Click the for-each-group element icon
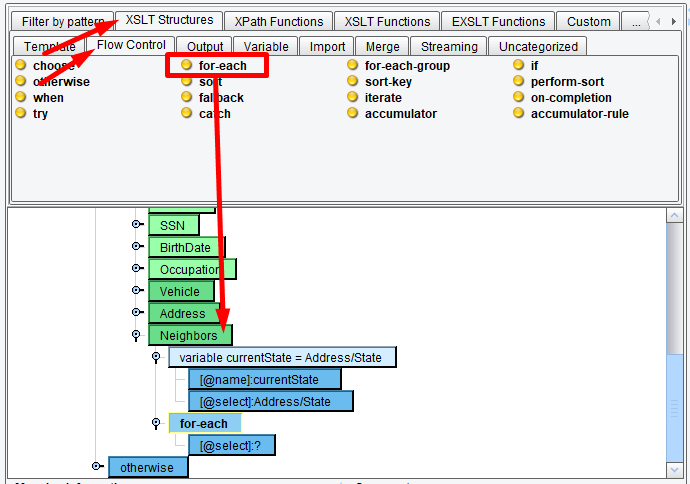This screenshot has height=484, width=690. (353, 66)
